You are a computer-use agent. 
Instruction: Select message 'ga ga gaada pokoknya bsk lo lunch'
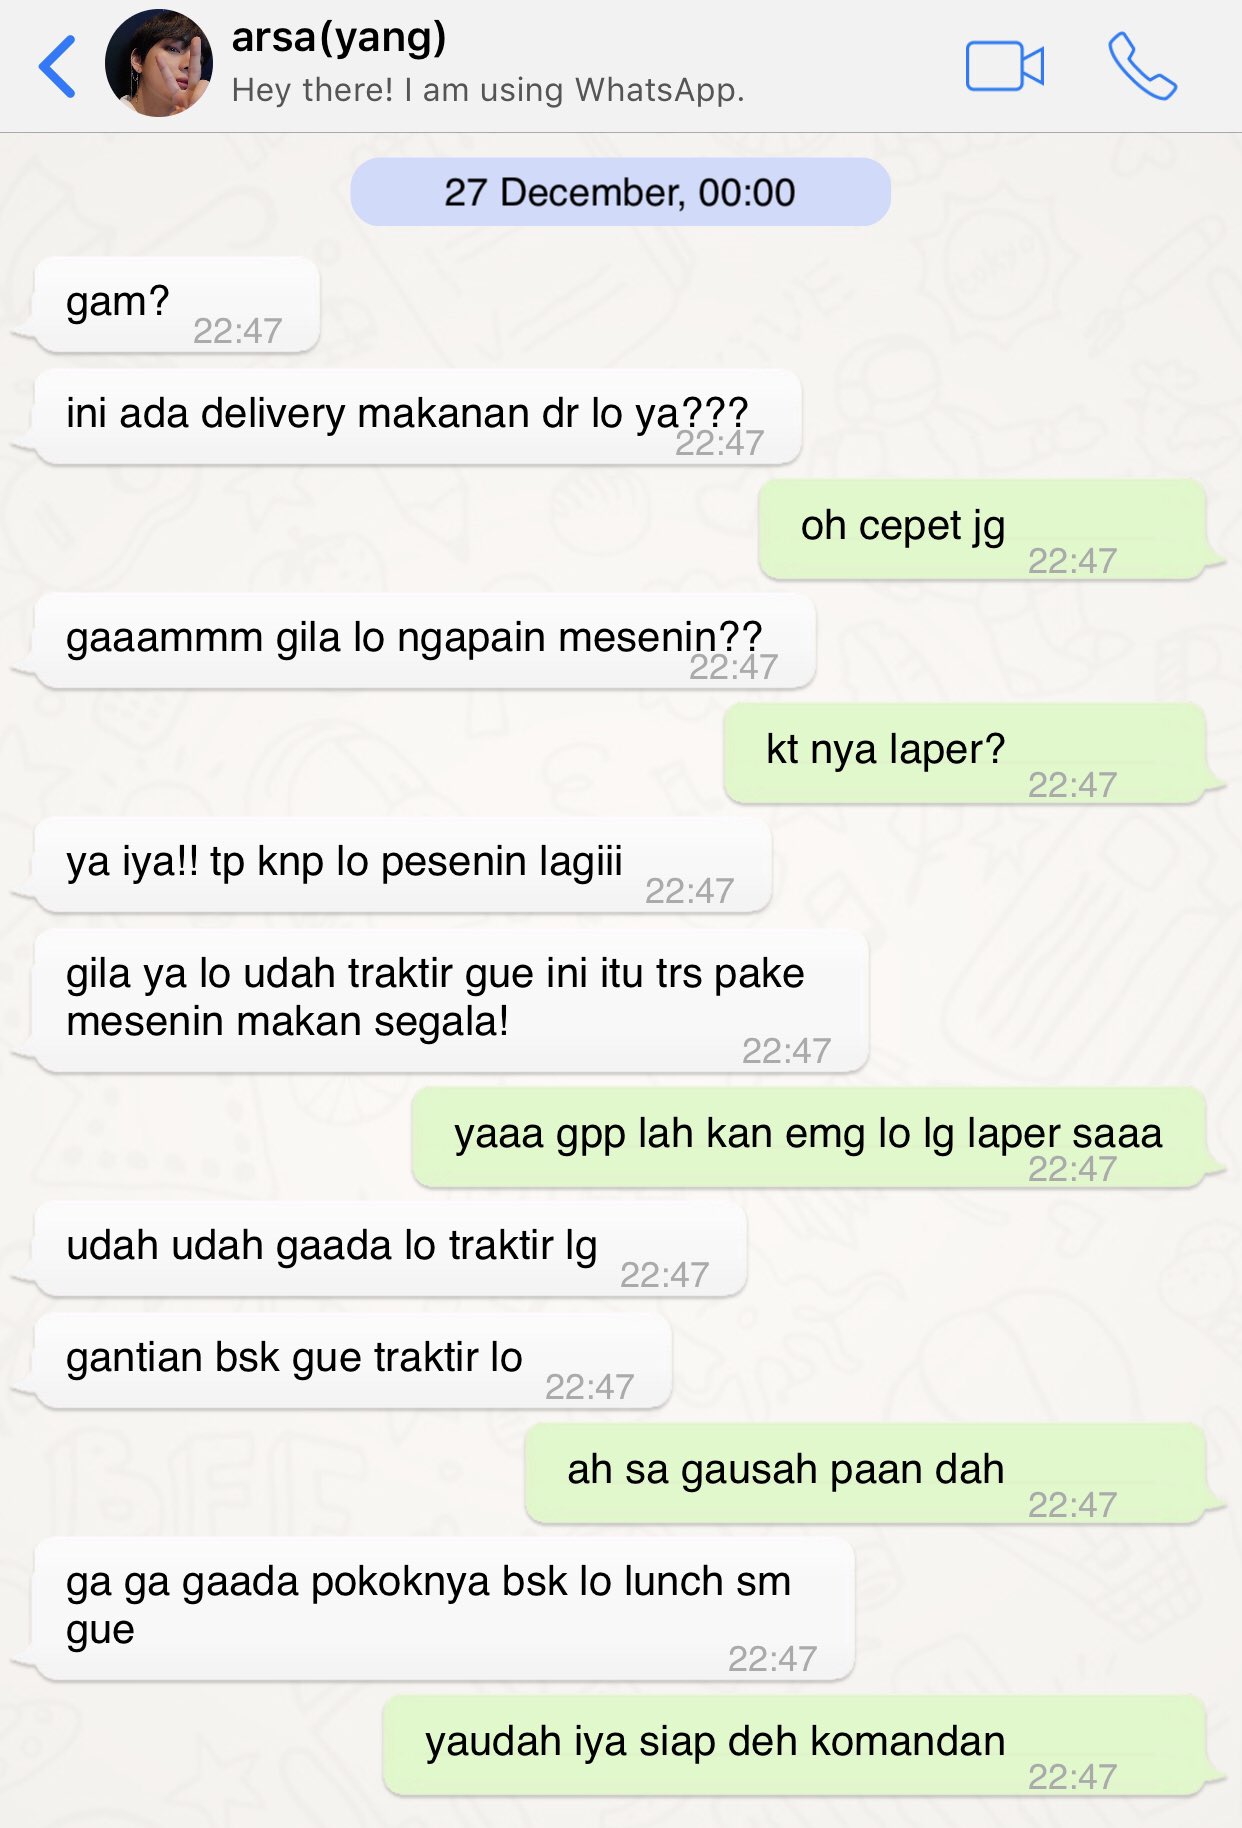click(x=444, y=1609)
